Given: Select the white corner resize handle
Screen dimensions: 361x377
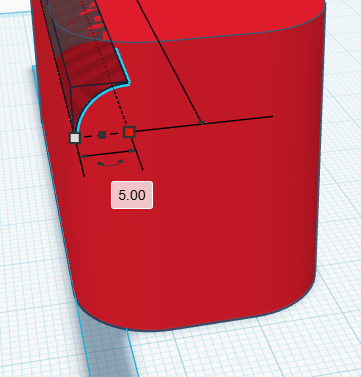Looking at the screenshot, I should click(x=75, y=138).
